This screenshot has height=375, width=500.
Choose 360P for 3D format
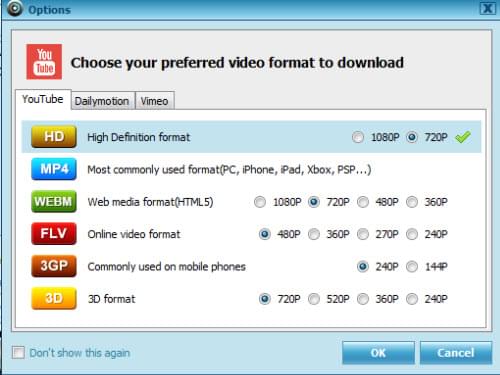tap(363, 299)
